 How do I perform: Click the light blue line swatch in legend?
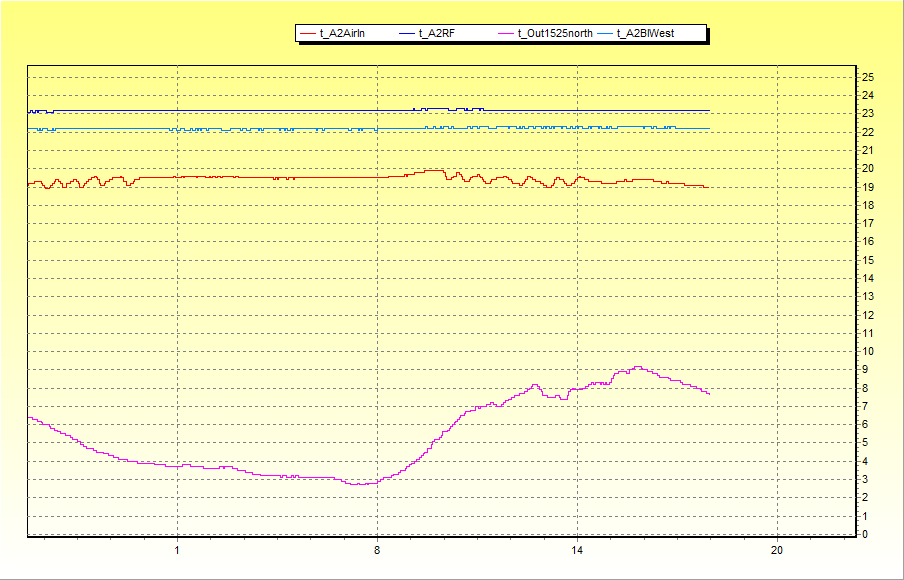[605, 34]
